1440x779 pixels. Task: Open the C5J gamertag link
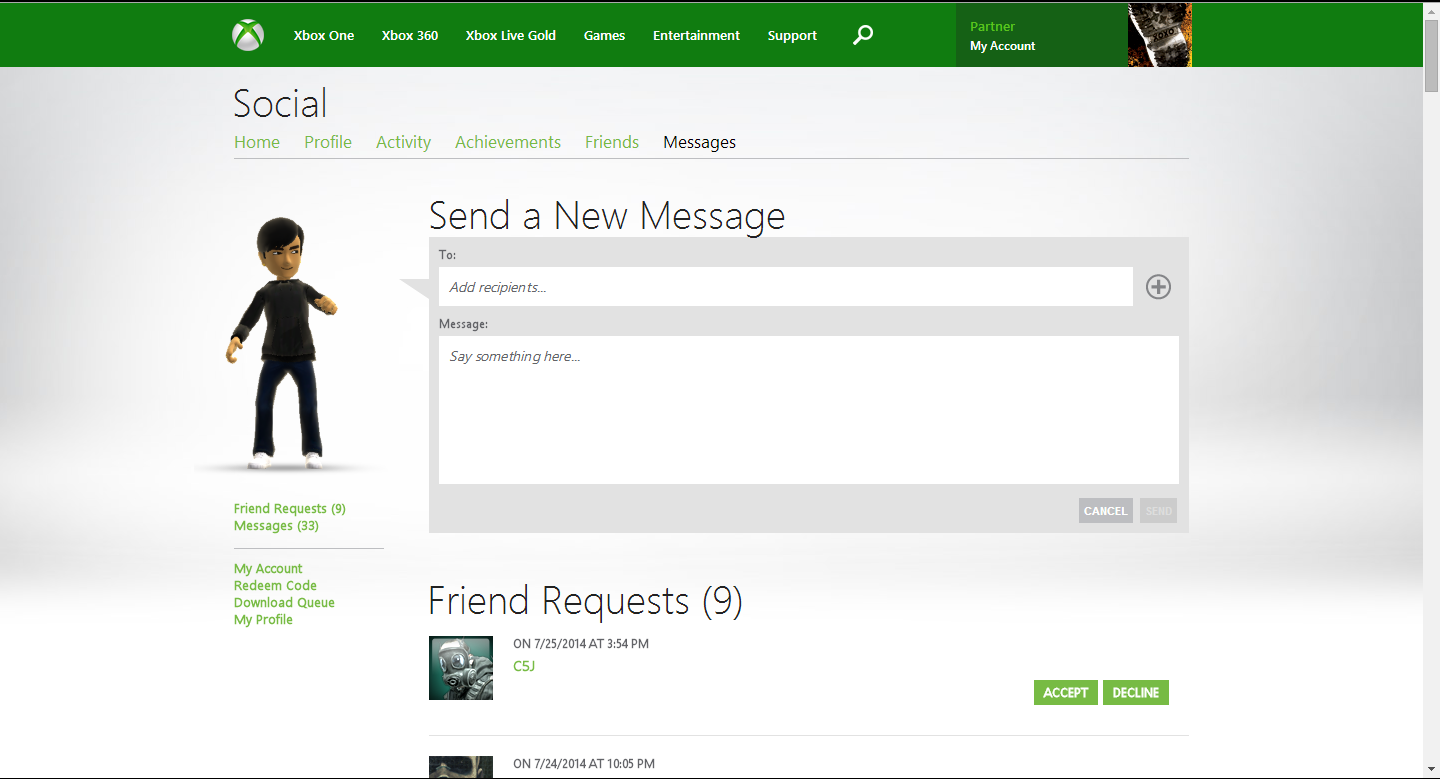[524, 666]
